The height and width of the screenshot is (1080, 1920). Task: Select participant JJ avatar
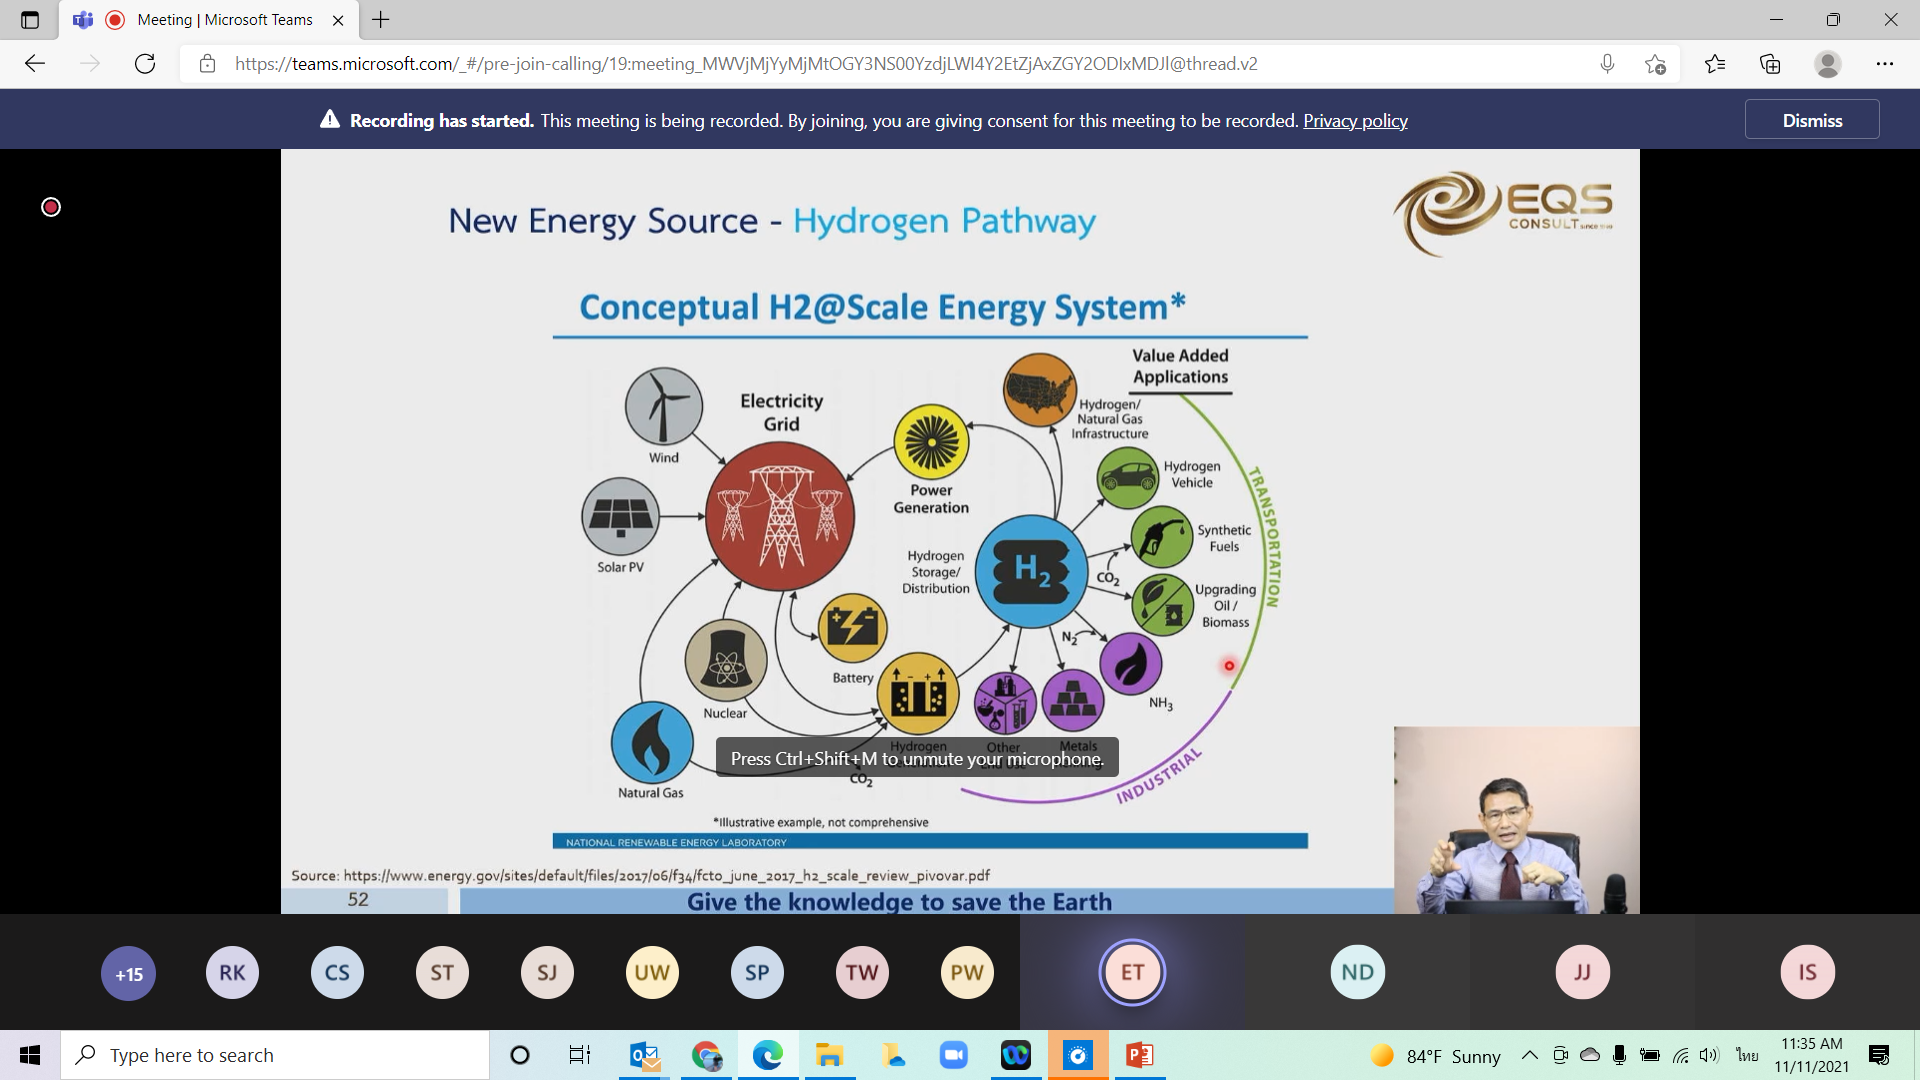click(1582, 973)
